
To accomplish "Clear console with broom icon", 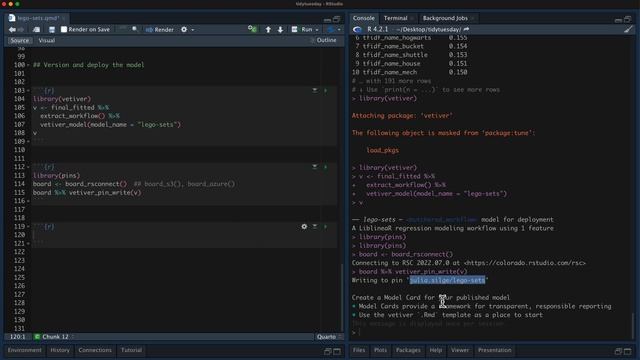I will click(x=628, y=29).
